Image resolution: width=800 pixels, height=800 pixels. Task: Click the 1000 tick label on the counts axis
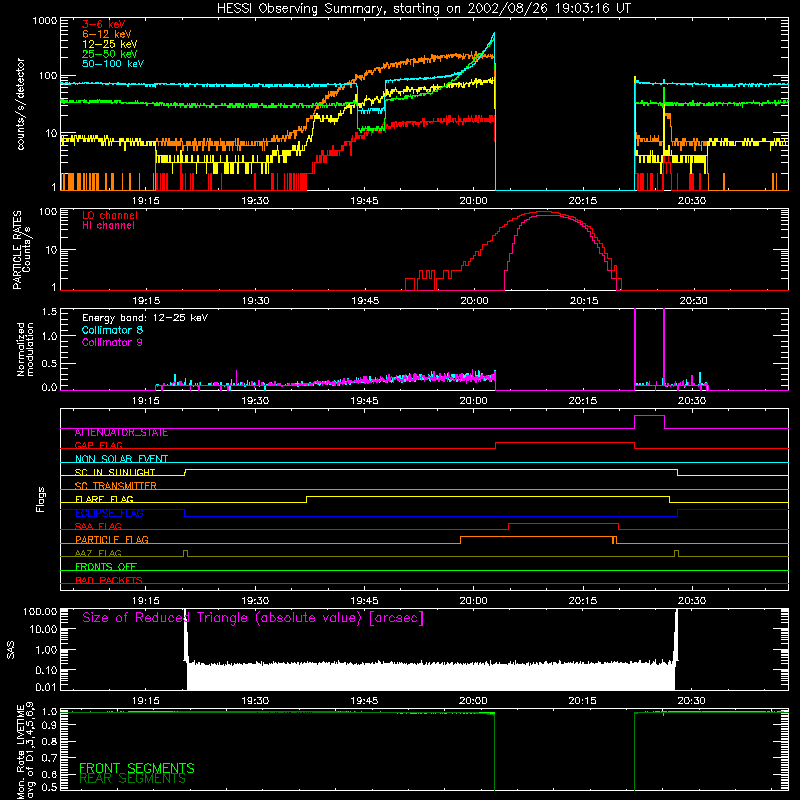(x=44, y=21)
